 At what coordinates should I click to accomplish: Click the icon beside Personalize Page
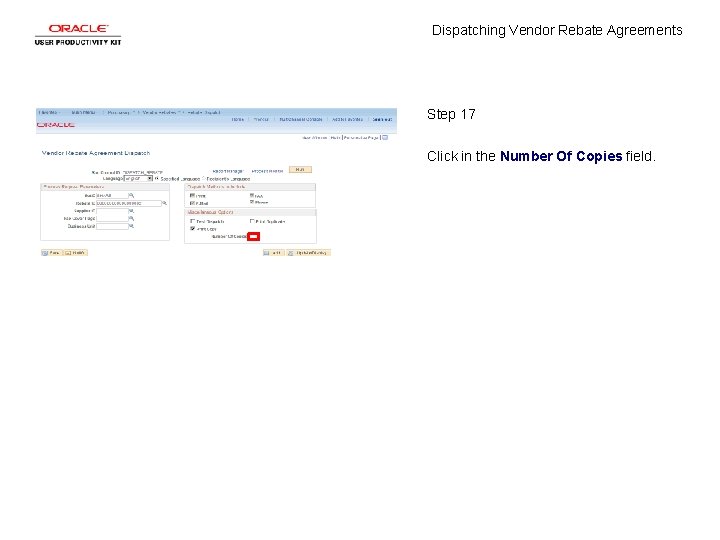[x=385, y=137]
